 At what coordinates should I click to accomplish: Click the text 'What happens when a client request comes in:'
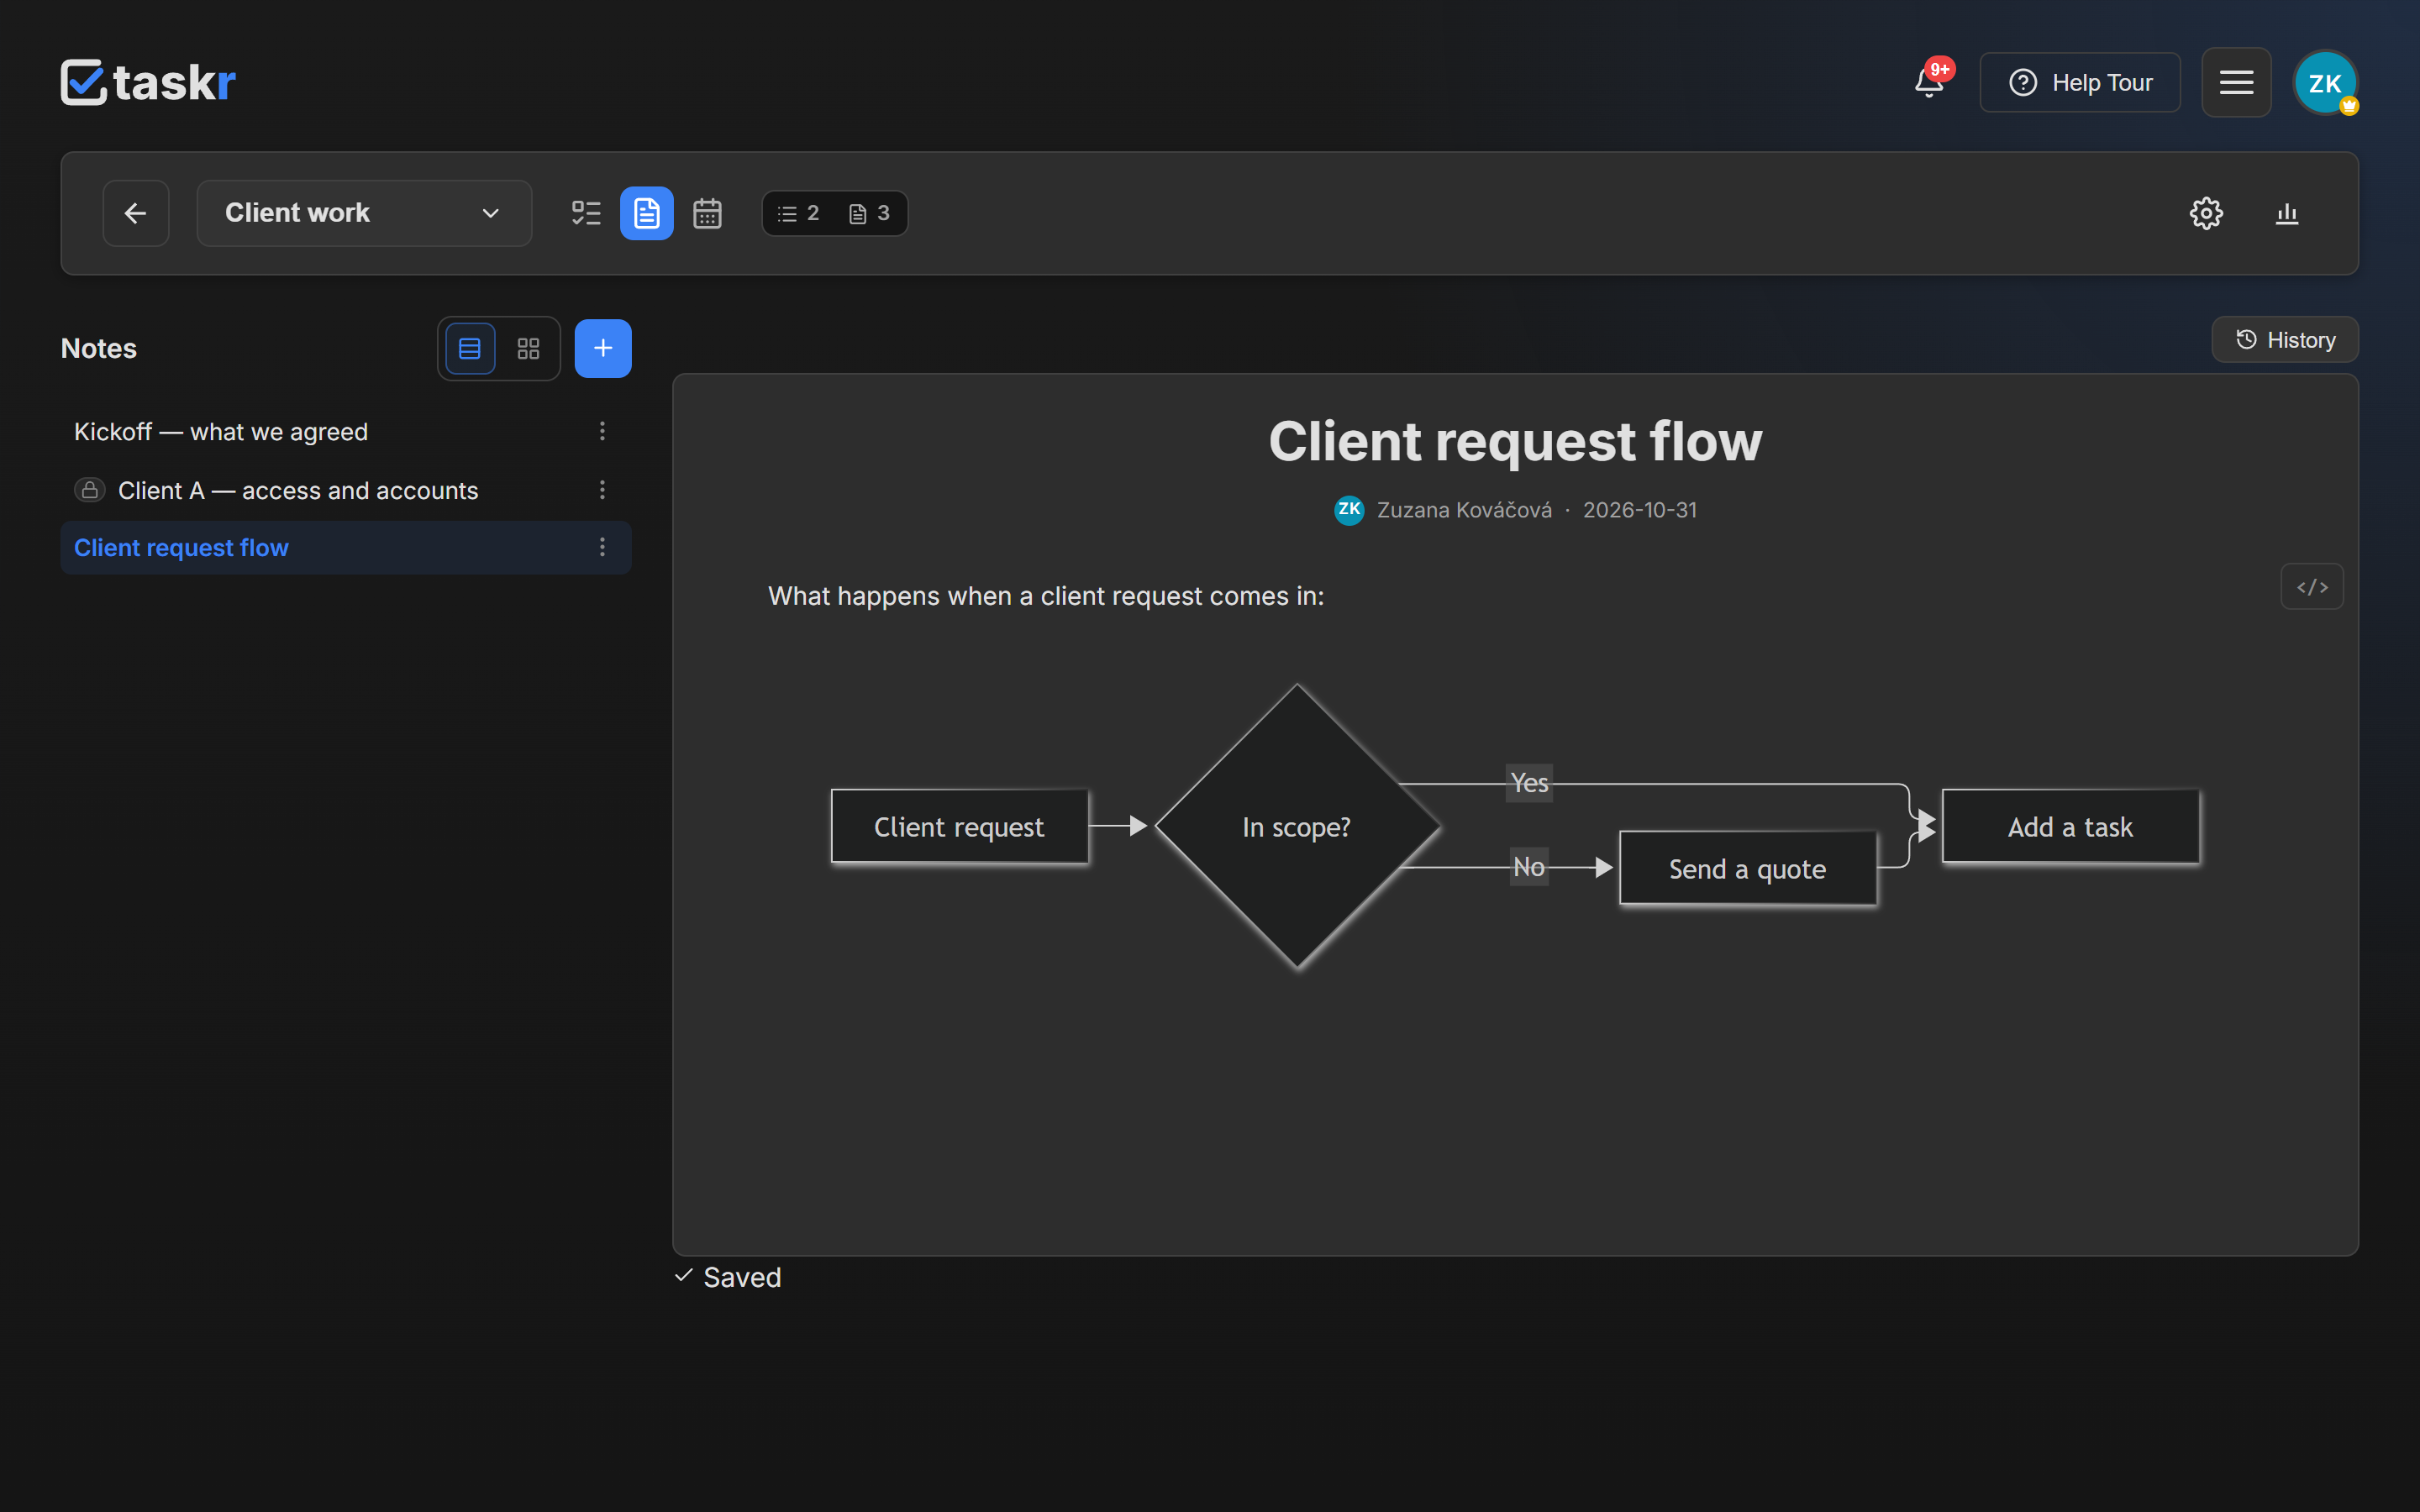point(1046,596)
